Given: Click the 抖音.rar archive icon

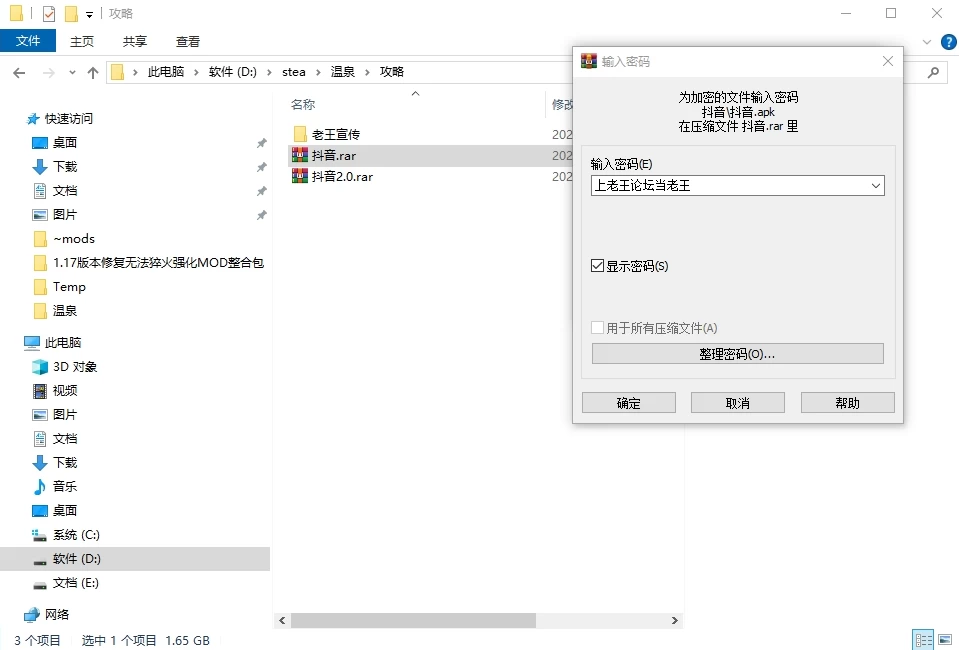Looking at the screenshot, I should click(x=300, y=155).
